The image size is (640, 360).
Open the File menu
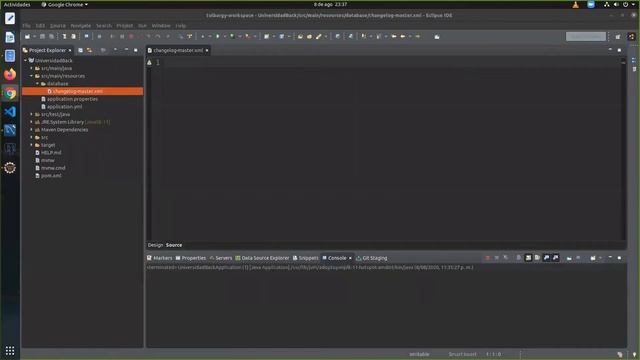click(x=27, y=26)
